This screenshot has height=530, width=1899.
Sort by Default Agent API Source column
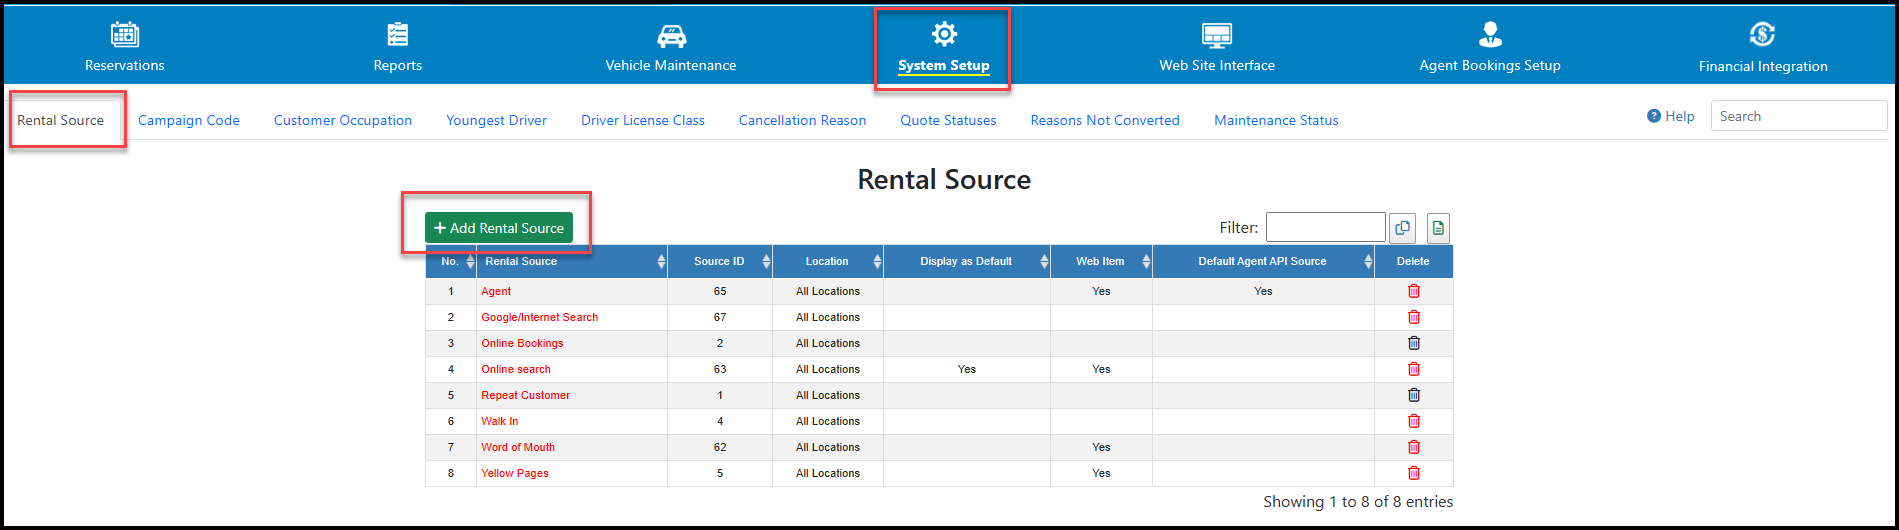click(1263, 261)
